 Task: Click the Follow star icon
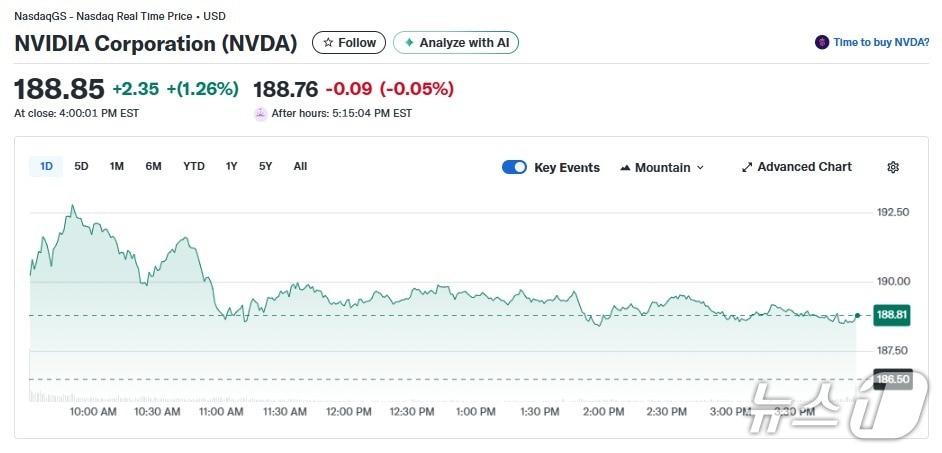[327, 43]
